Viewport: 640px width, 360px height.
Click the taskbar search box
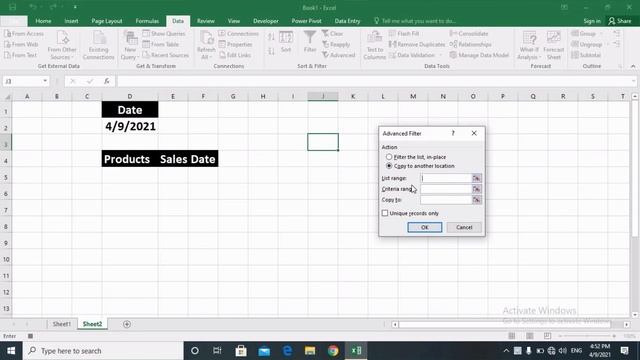click(103, 351)
